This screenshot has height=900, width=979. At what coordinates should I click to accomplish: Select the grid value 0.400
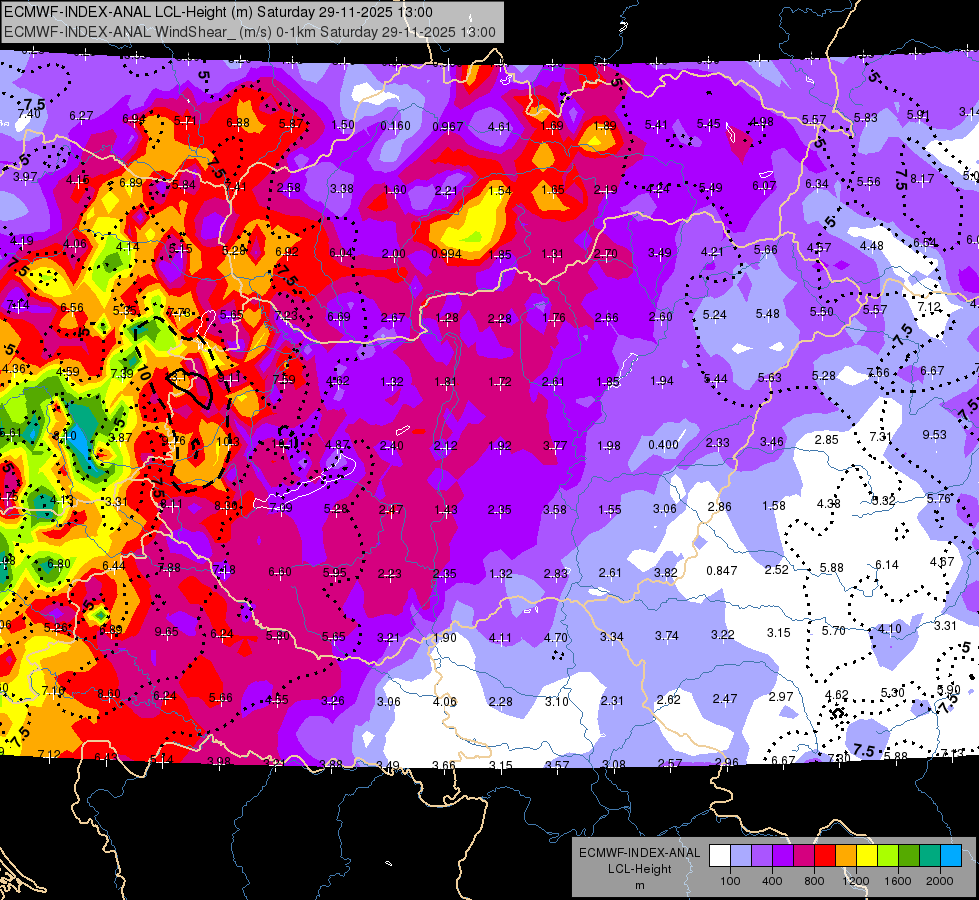coord(663,445)
